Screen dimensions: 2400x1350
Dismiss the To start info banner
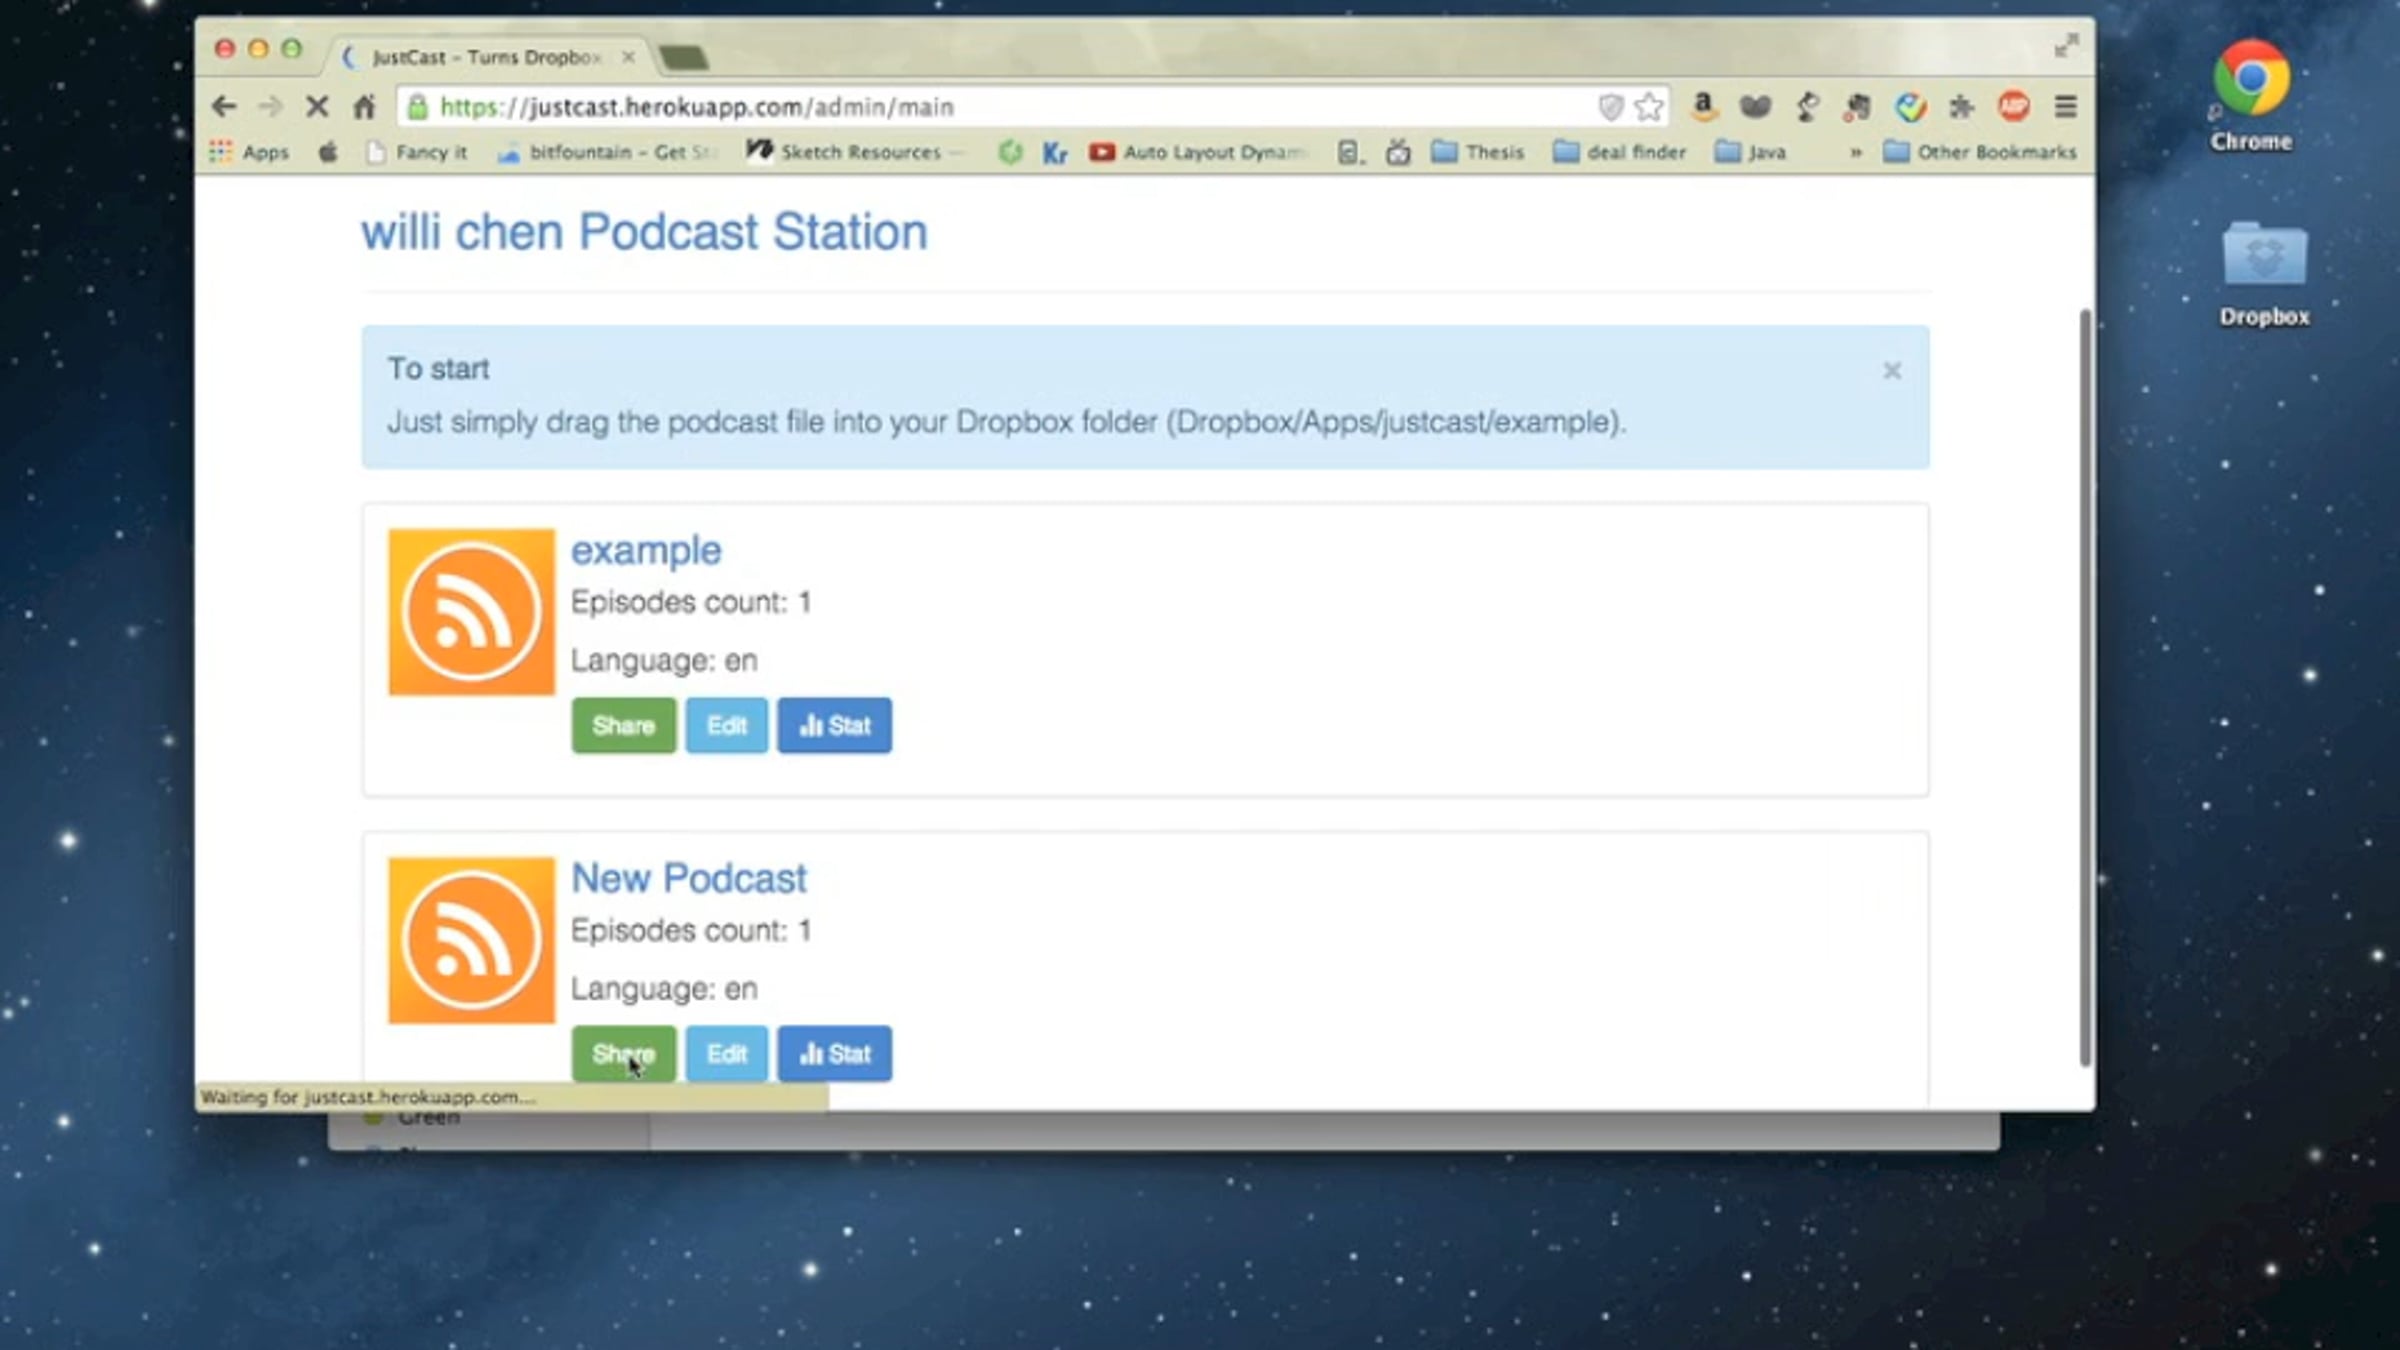coord(1892,371)
